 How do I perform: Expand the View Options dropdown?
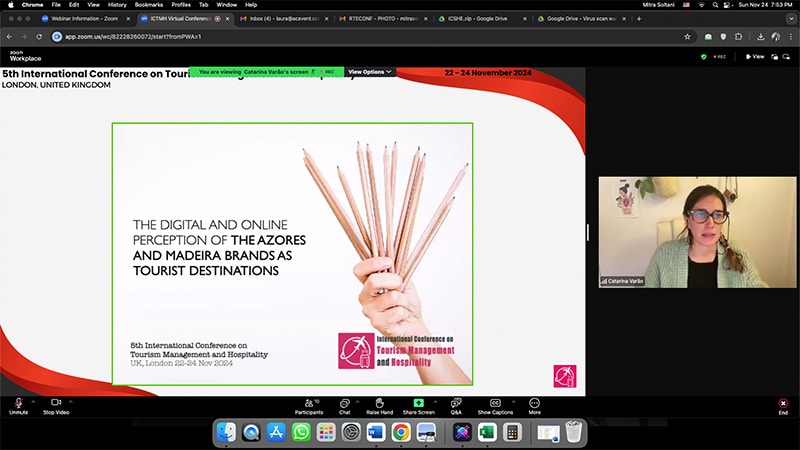370,72
